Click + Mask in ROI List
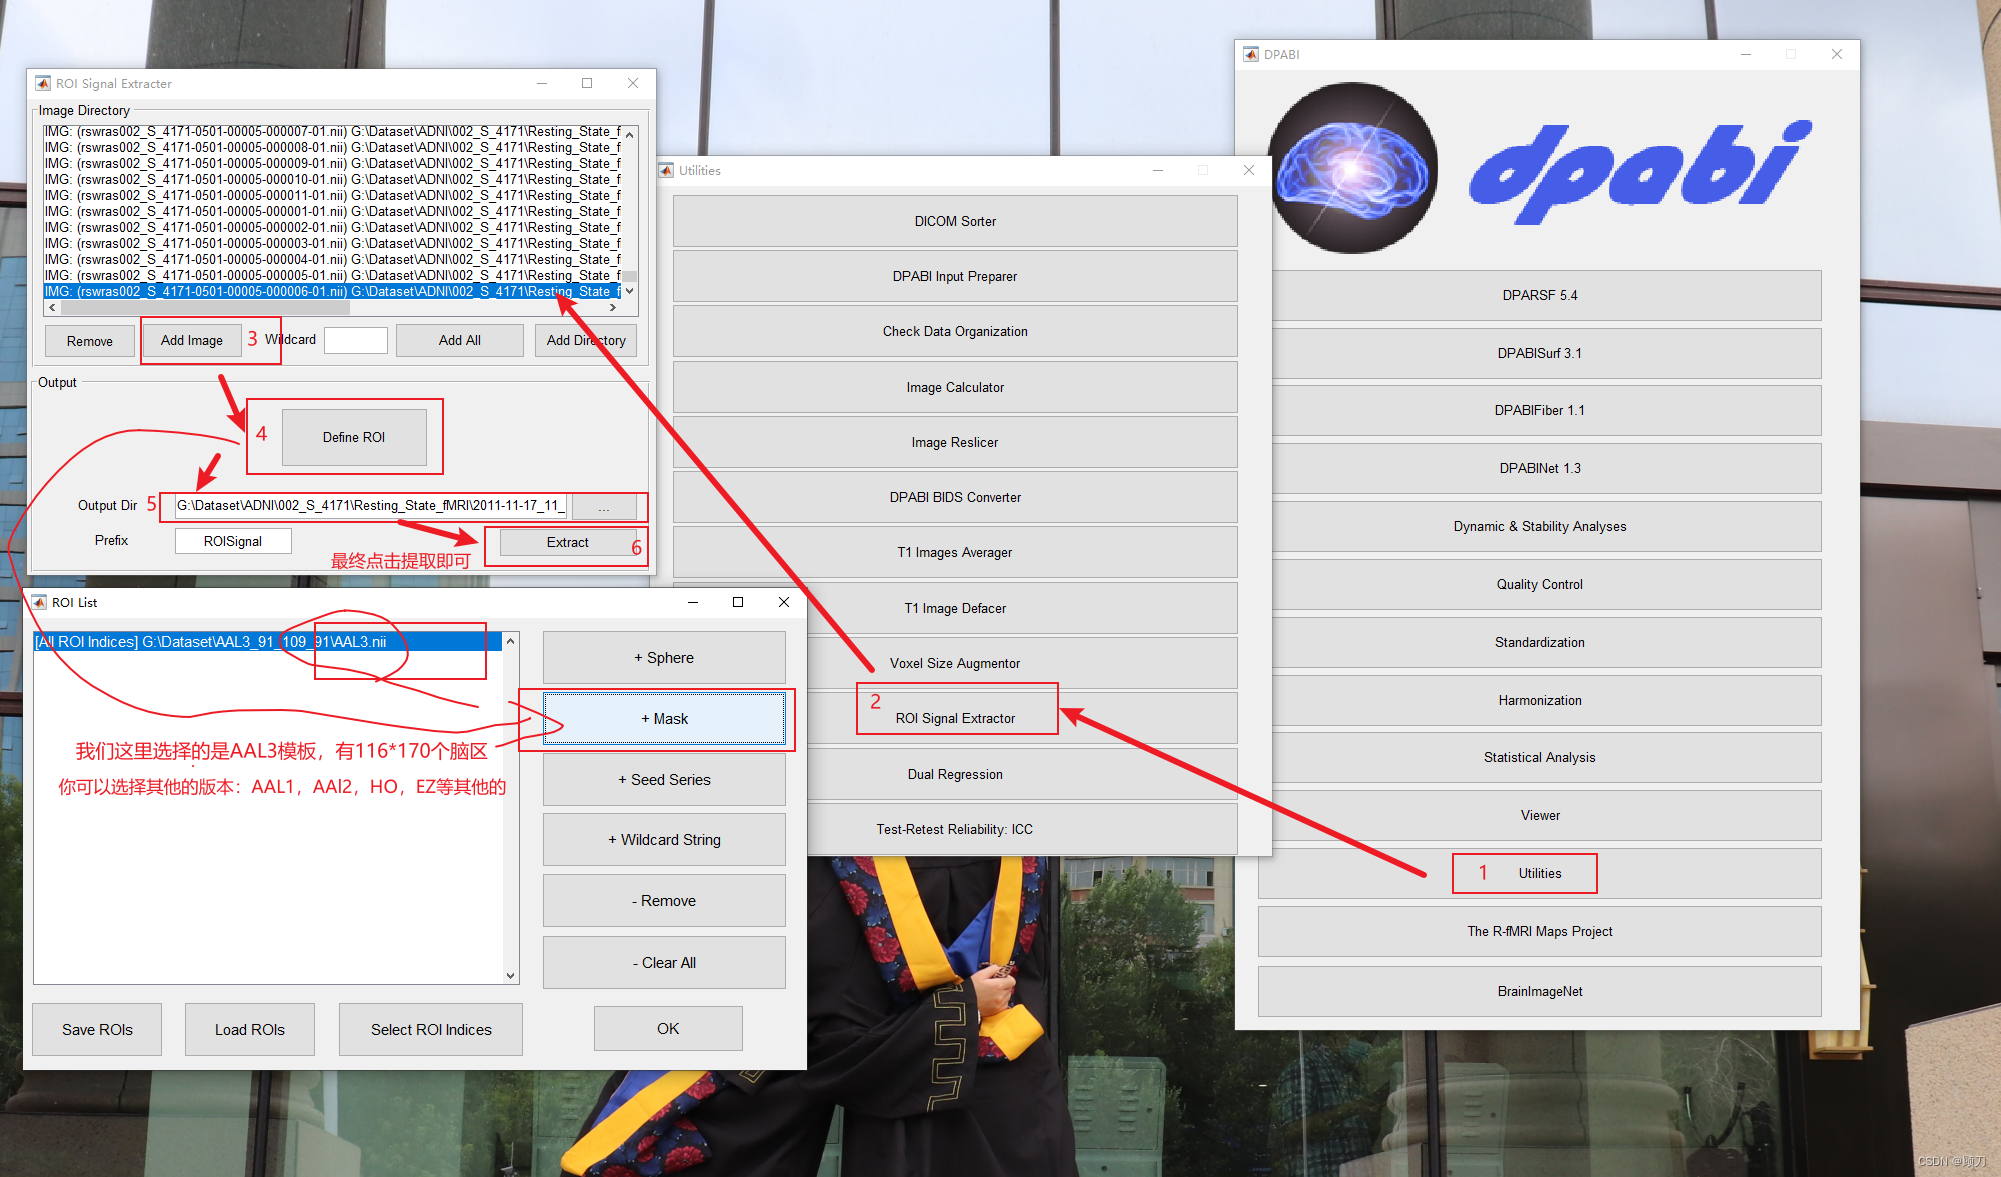The image size is (2001, 1177). (664, 719)
